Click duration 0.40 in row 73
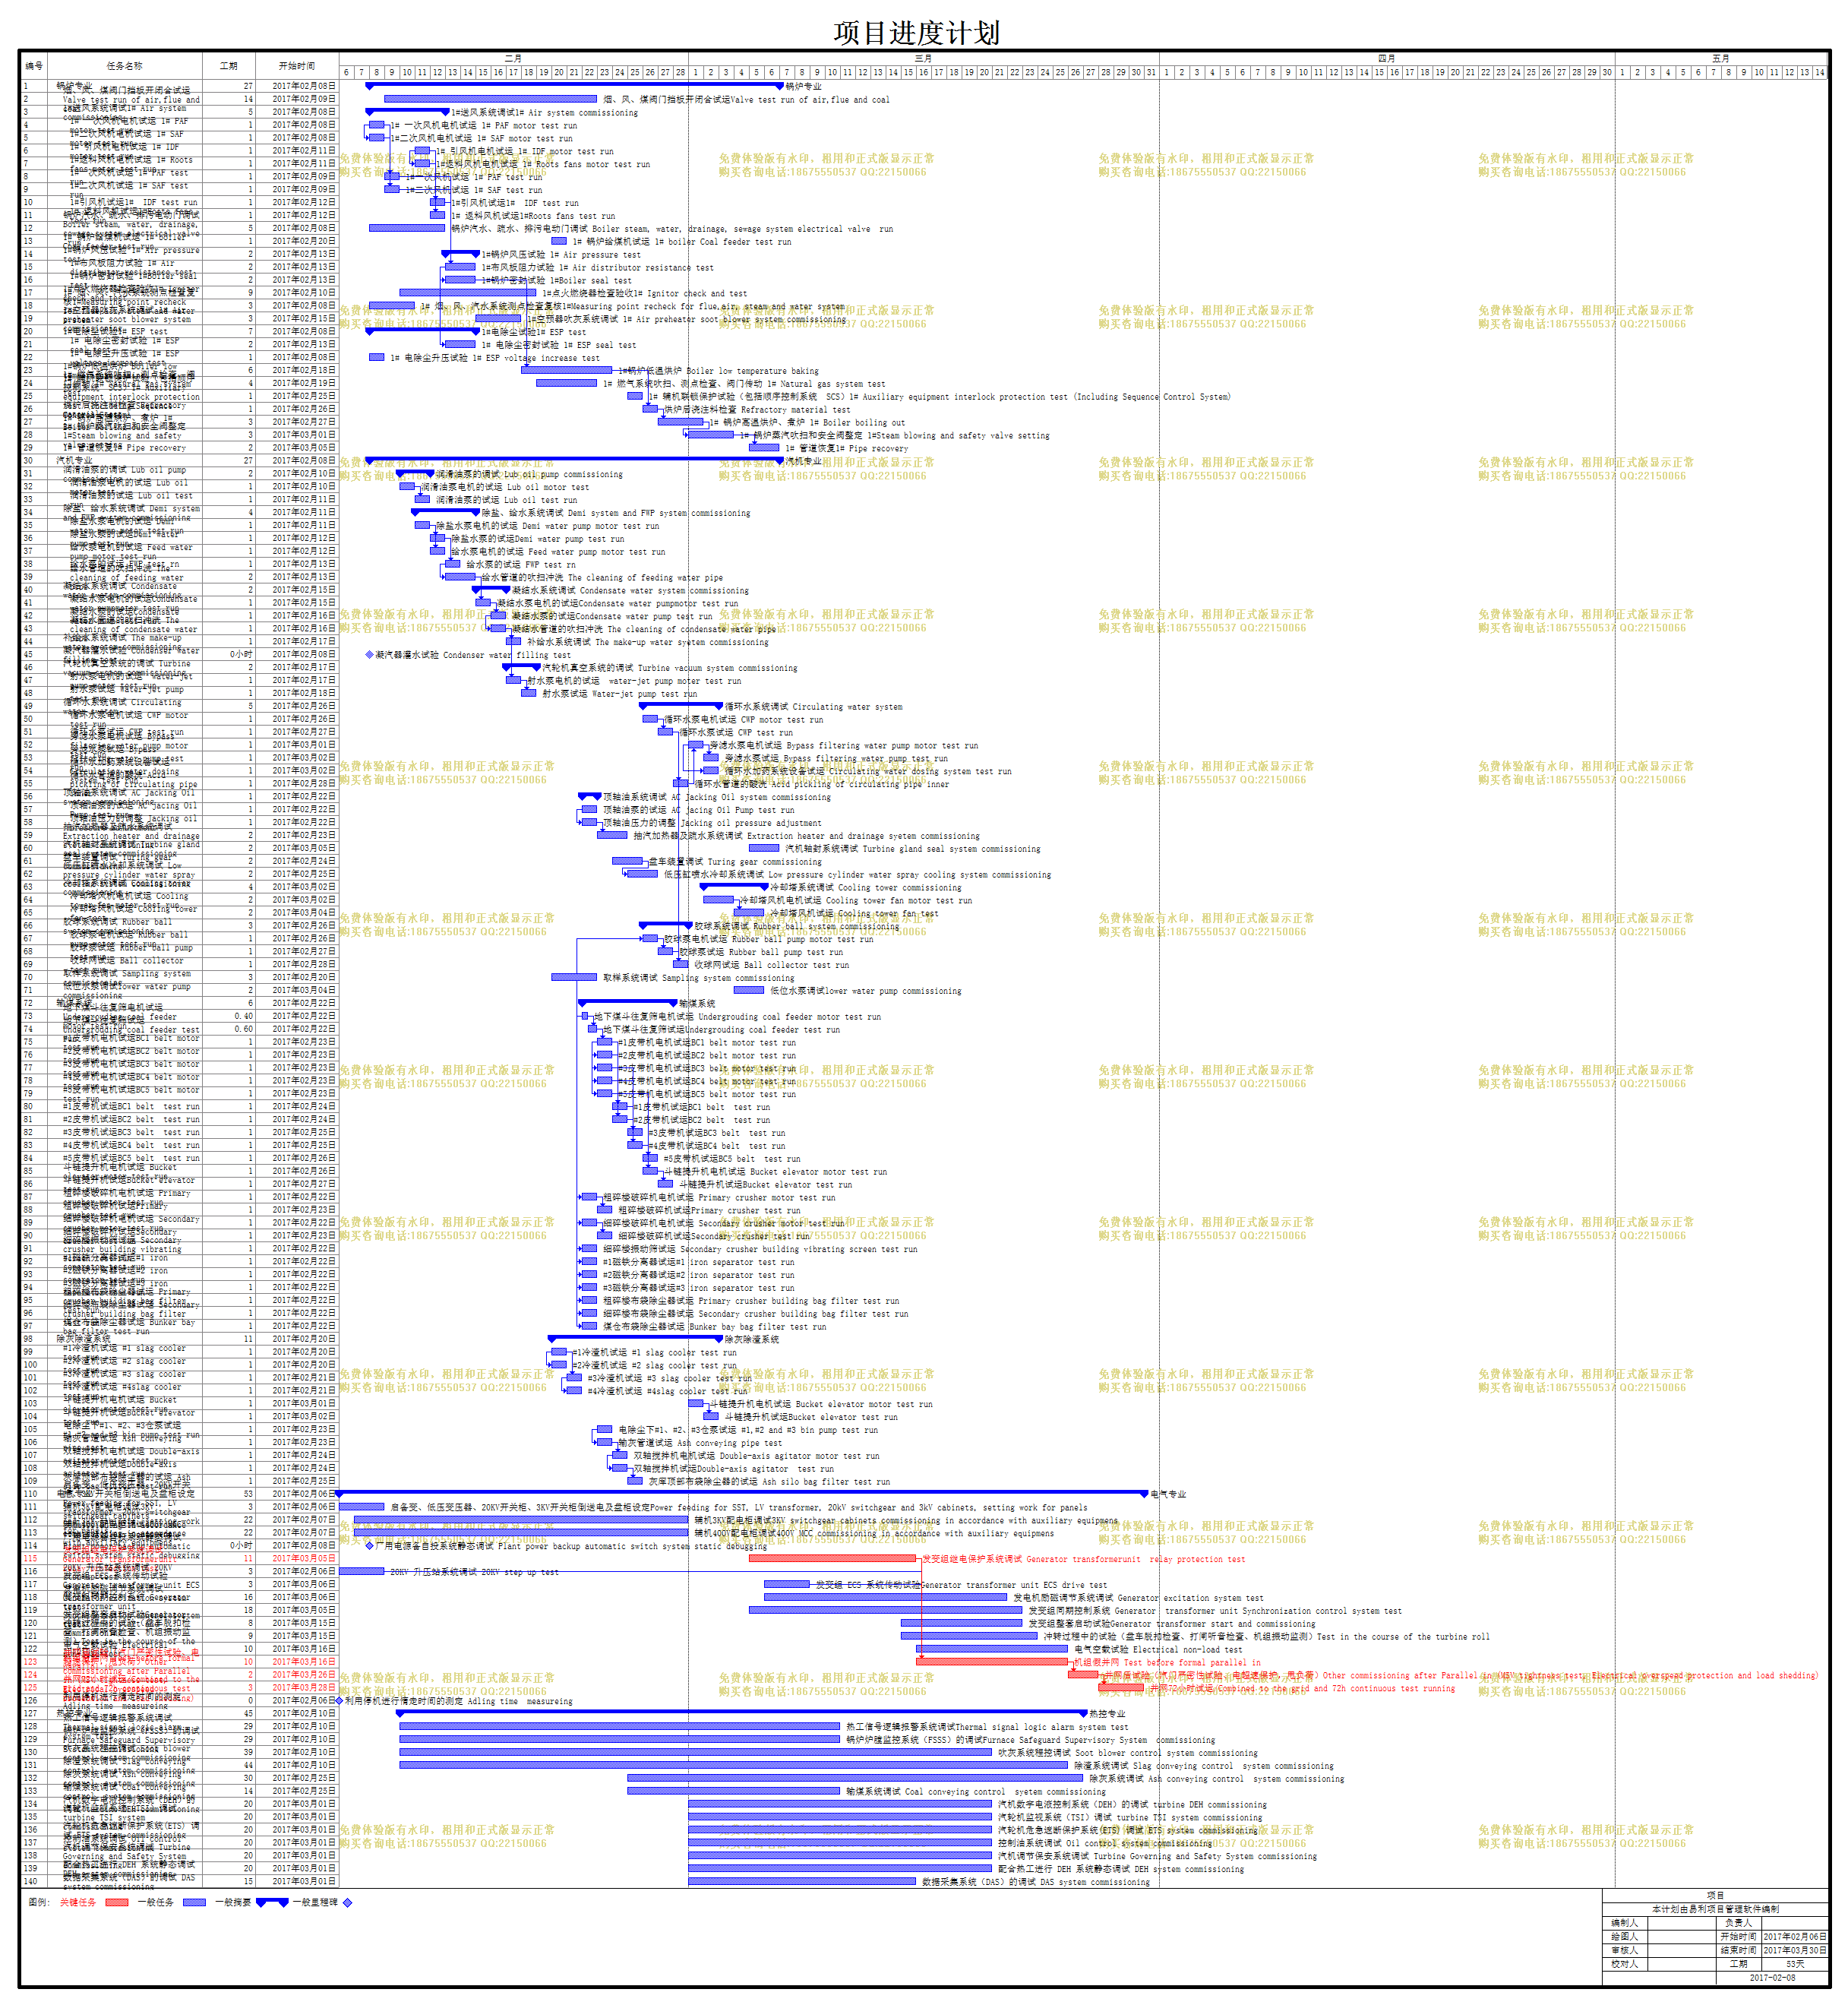 coord(243,1016)
